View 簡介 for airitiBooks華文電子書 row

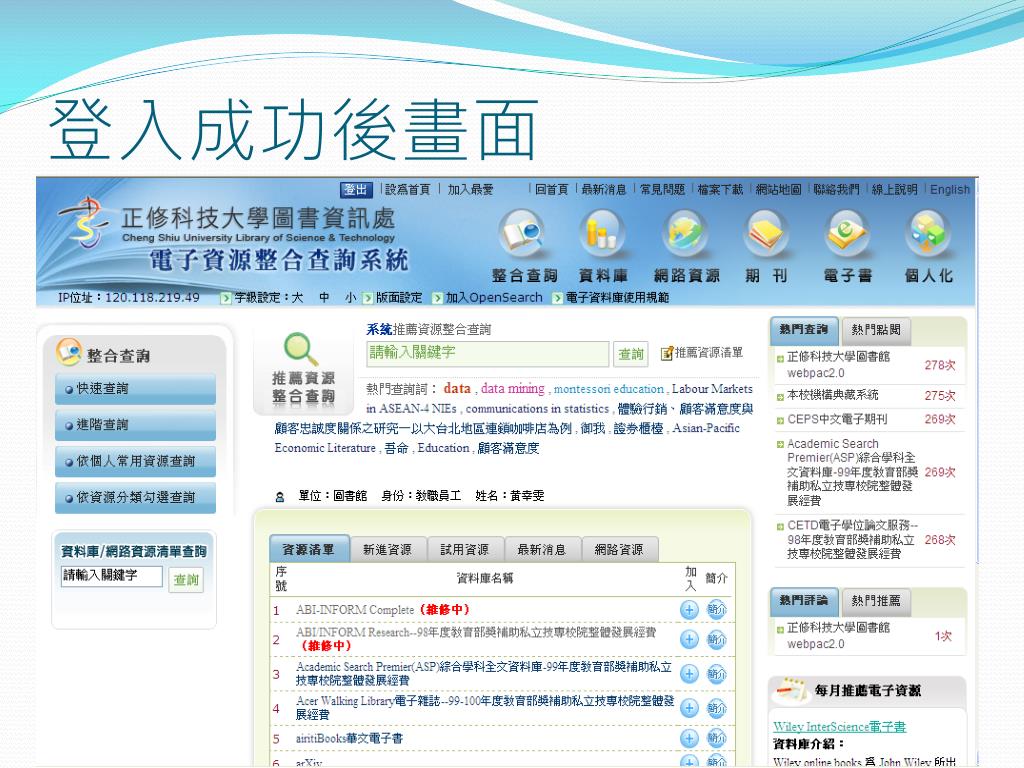pyautogui.click(x=716, y=738)
